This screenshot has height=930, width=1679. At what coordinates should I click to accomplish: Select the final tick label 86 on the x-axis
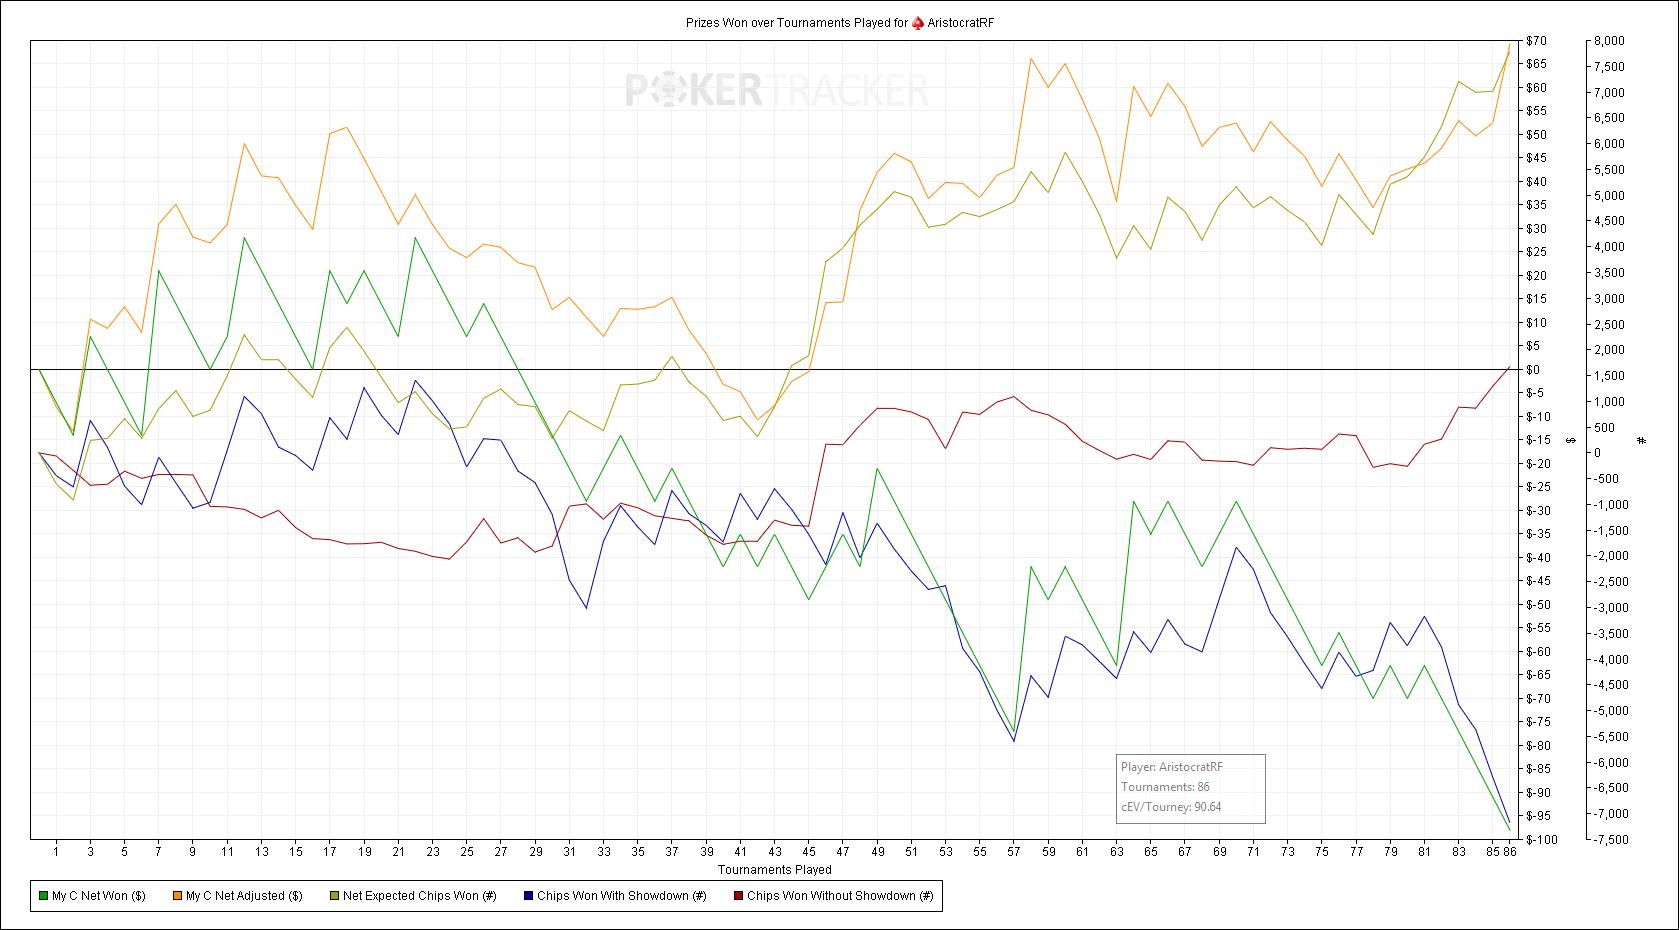point(1509,852)
